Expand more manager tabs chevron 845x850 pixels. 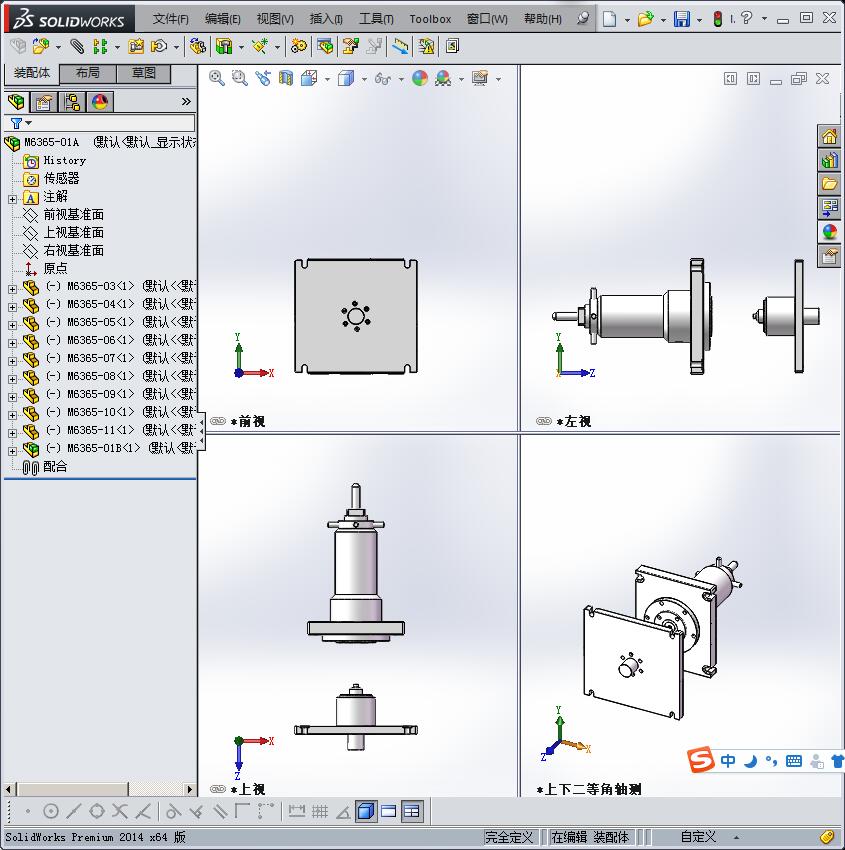[186, 101]
